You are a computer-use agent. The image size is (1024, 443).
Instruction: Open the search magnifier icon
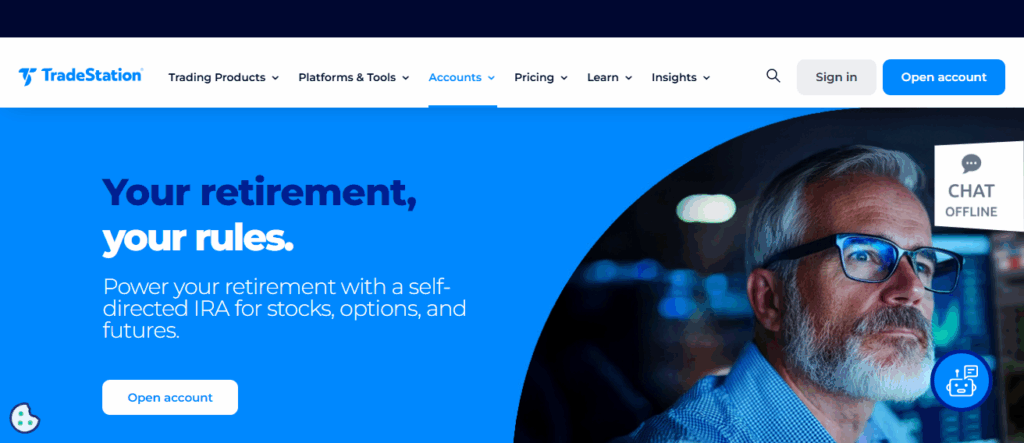(x=773, y=76)
